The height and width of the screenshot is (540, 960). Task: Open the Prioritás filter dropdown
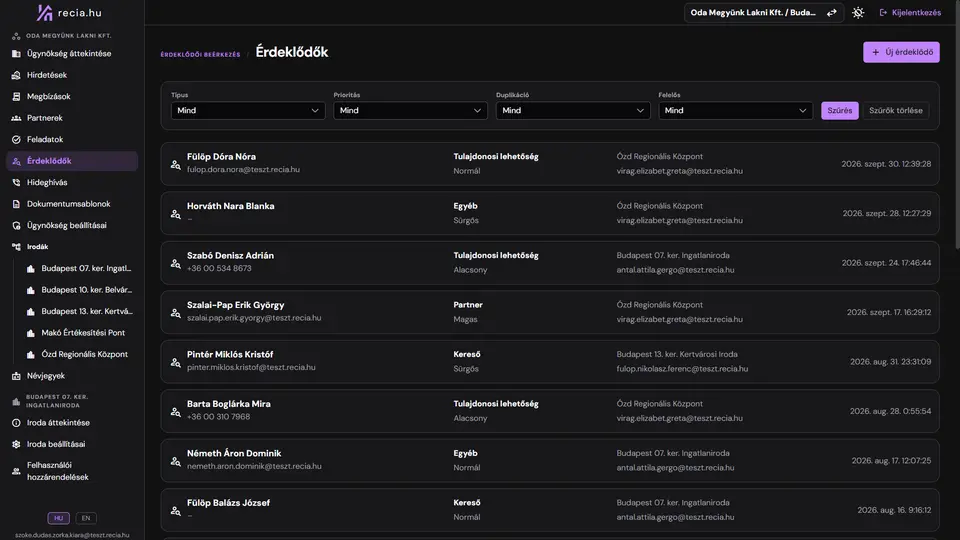410,111
